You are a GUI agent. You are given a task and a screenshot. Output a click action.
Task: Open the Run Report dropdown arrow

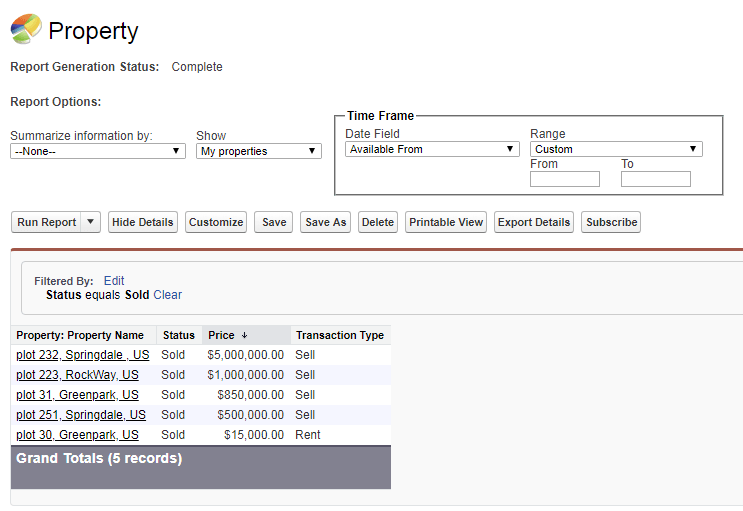click(x=91, y=222)
